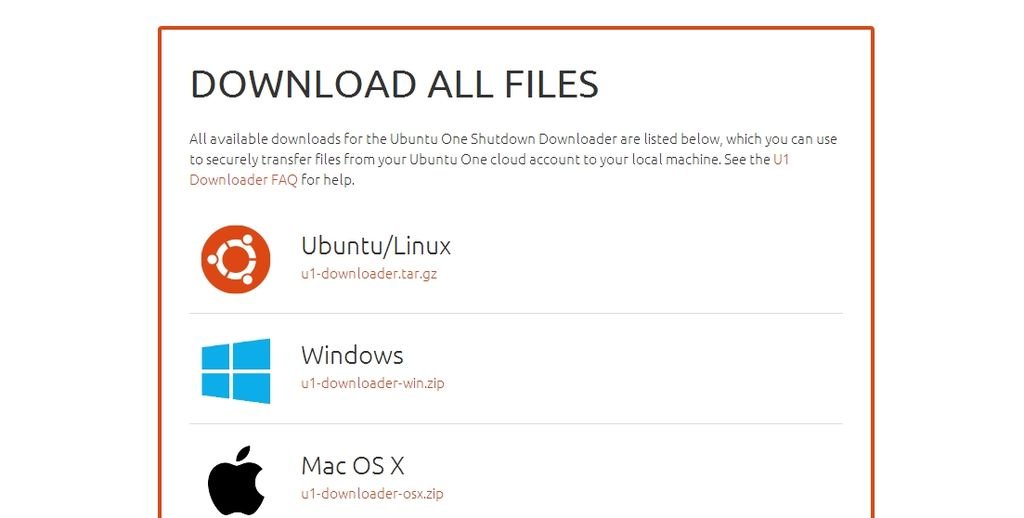Select the Ubuntu/Linux heading

[x=376, y=245]
